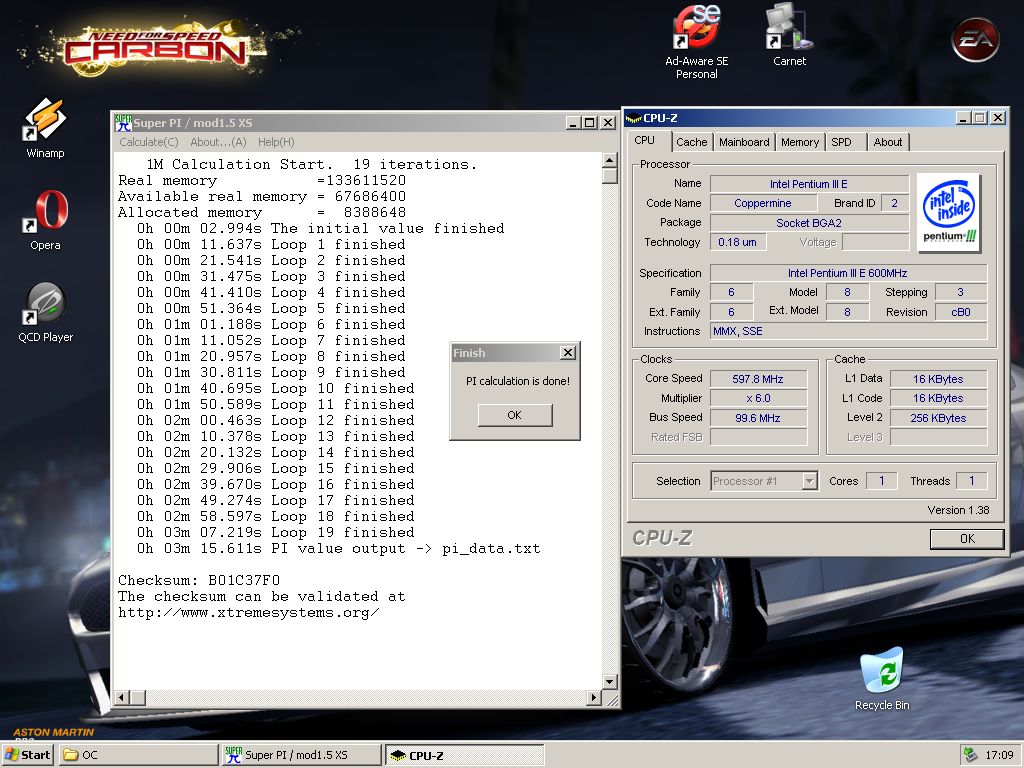The height and width of the screenshot is (768, 1024).
Task: Click the 1M Calculation Start line
Action: 312,165
